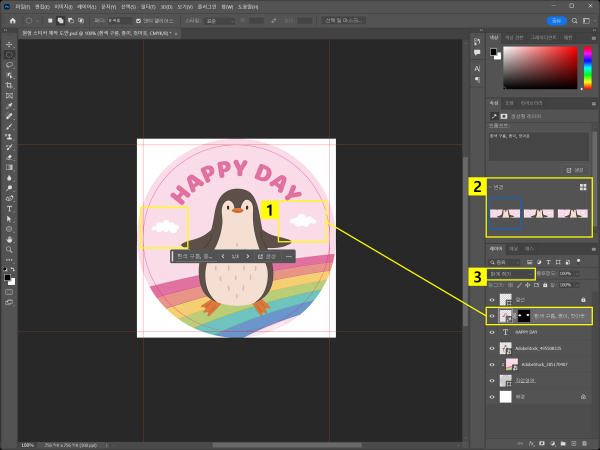Select the Crop tool in toolbar
The image size is (600, 450).
pos(9,86)
